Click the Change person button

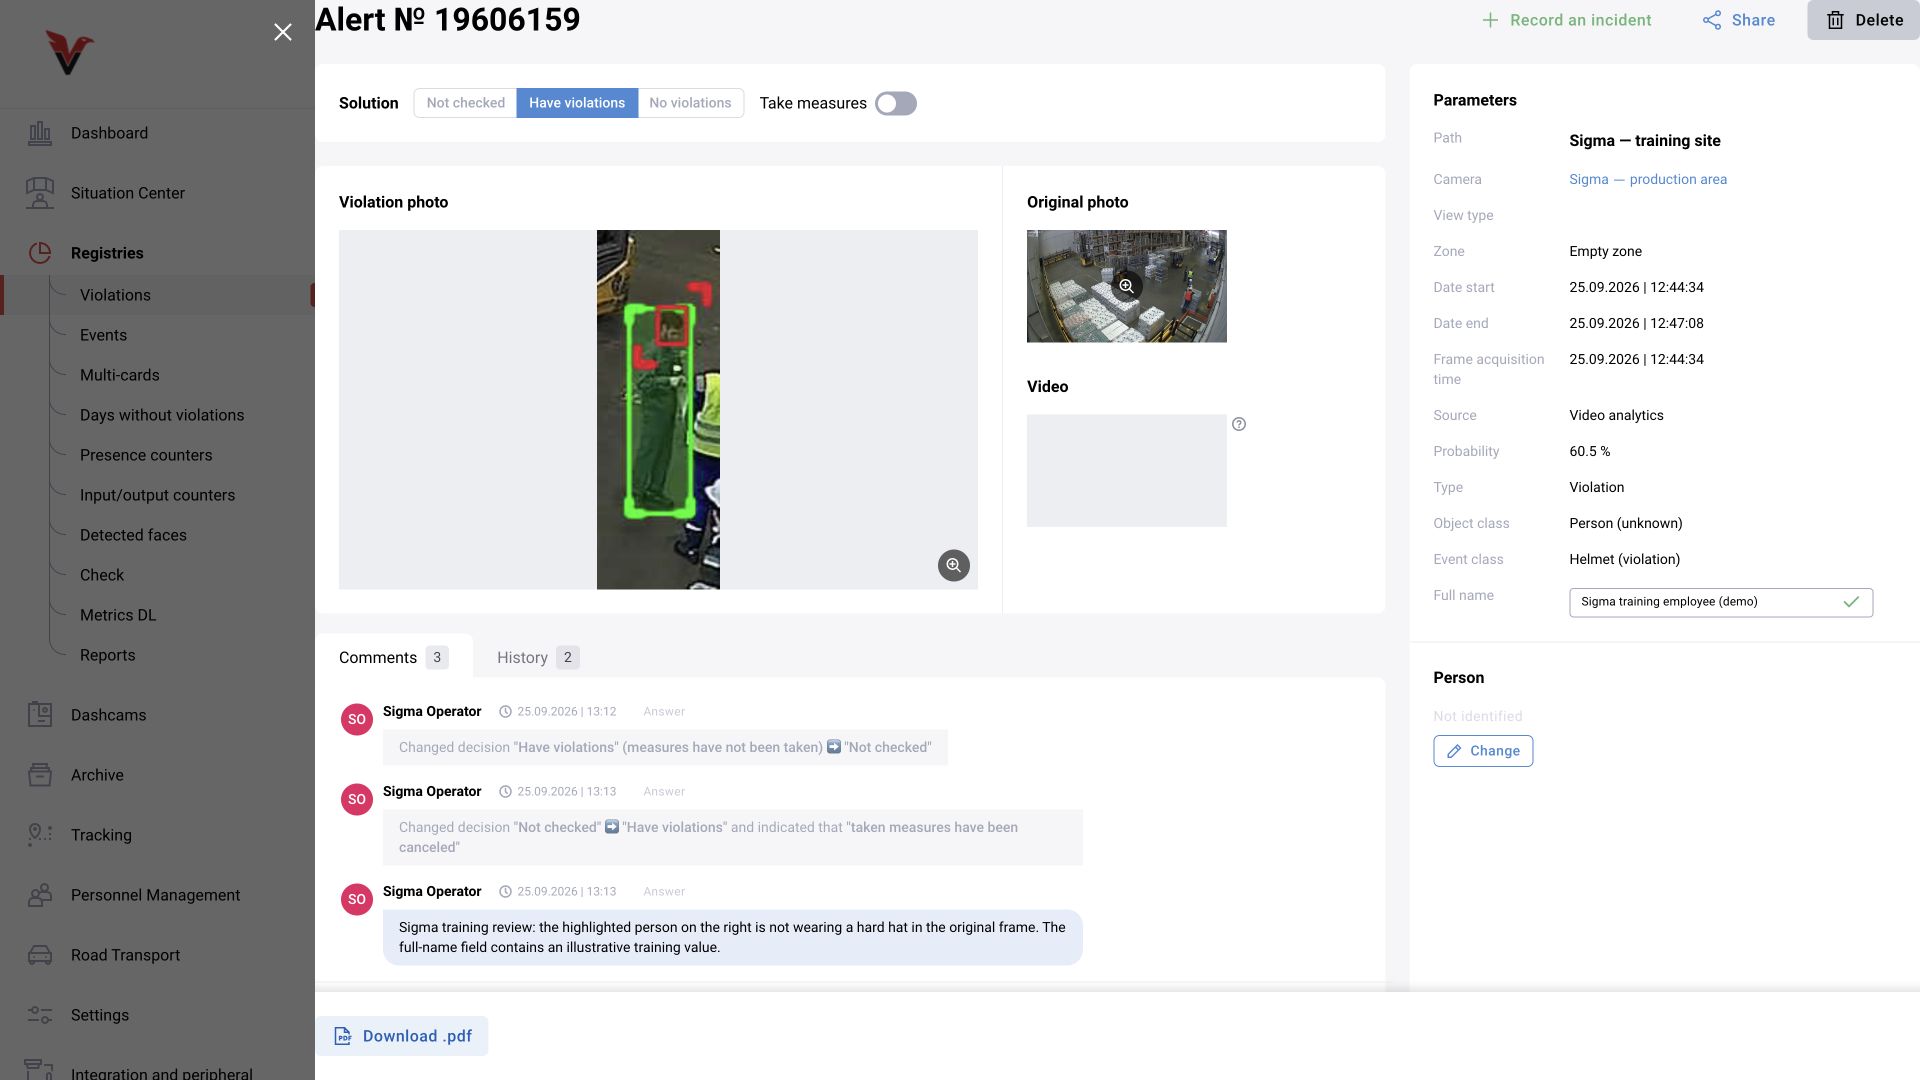click(1483, 751)
